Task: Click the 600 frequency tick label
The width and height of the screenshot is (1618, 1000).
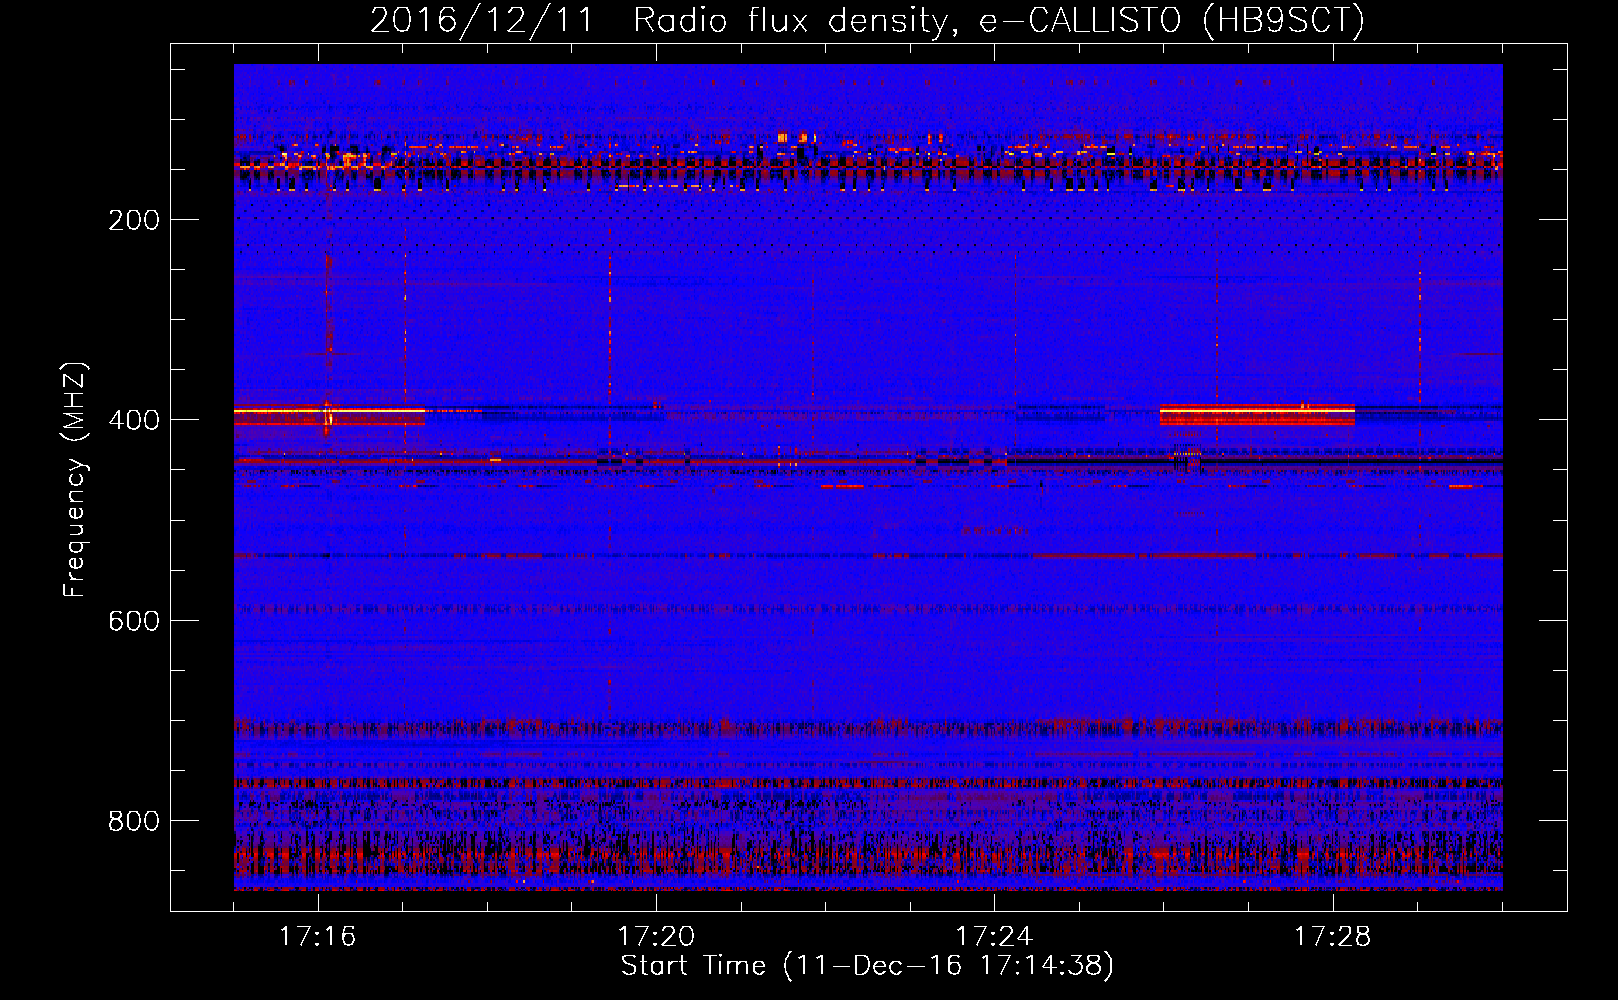Action: [134, 621]
